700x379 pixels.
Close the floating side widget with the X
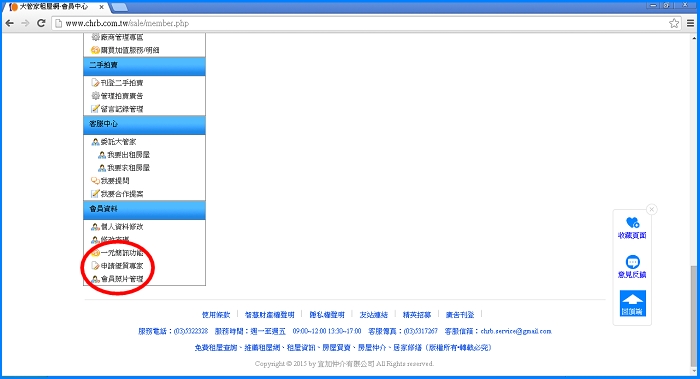(652, 209)
